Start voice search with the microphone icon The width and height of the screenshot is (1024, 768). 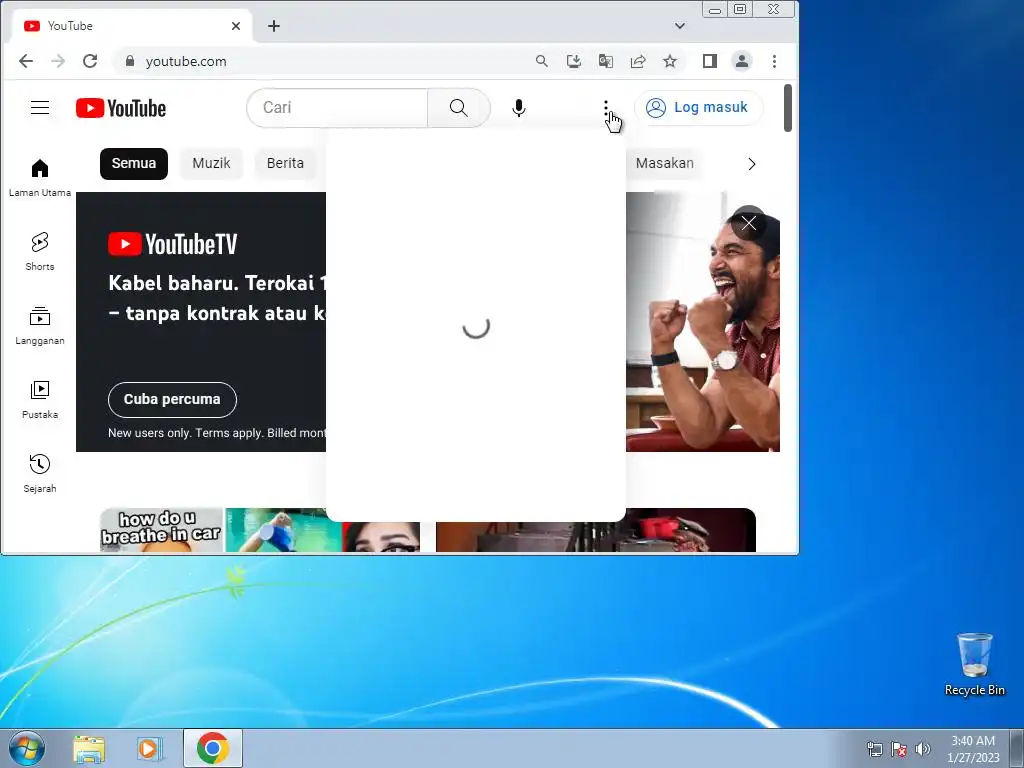tap(519, 108)
